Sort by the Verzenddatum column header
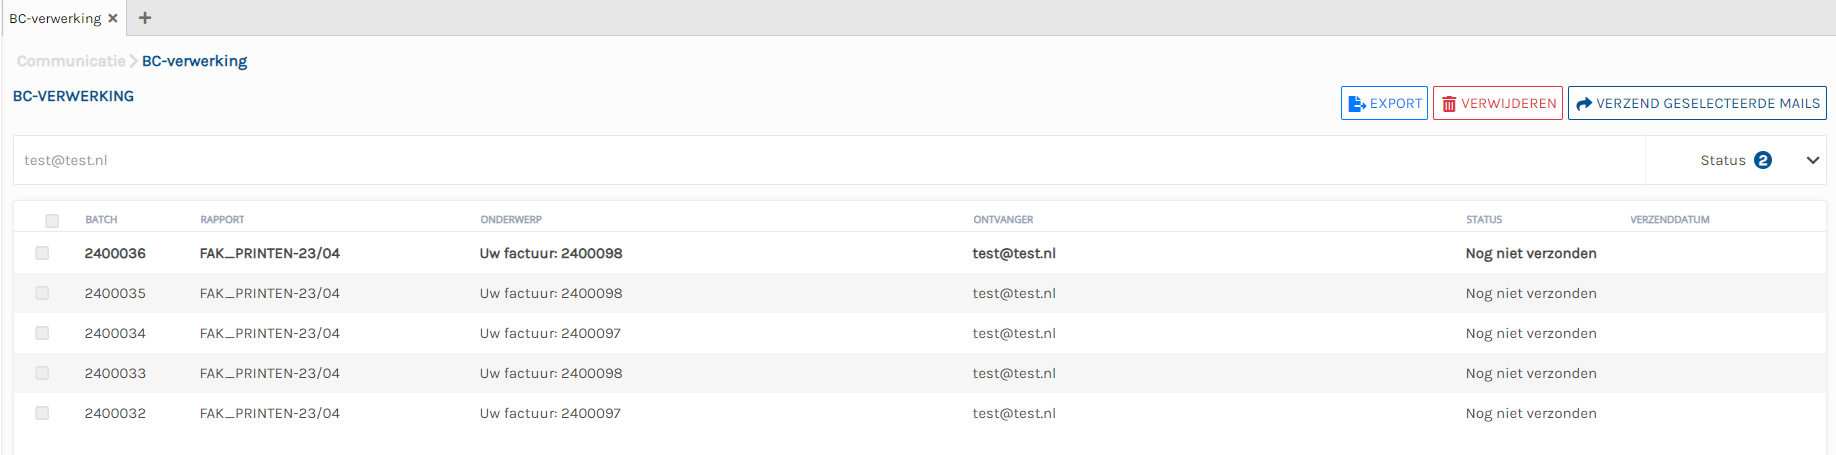This screenshot has height=455, width=1836. click(1669, 220)
